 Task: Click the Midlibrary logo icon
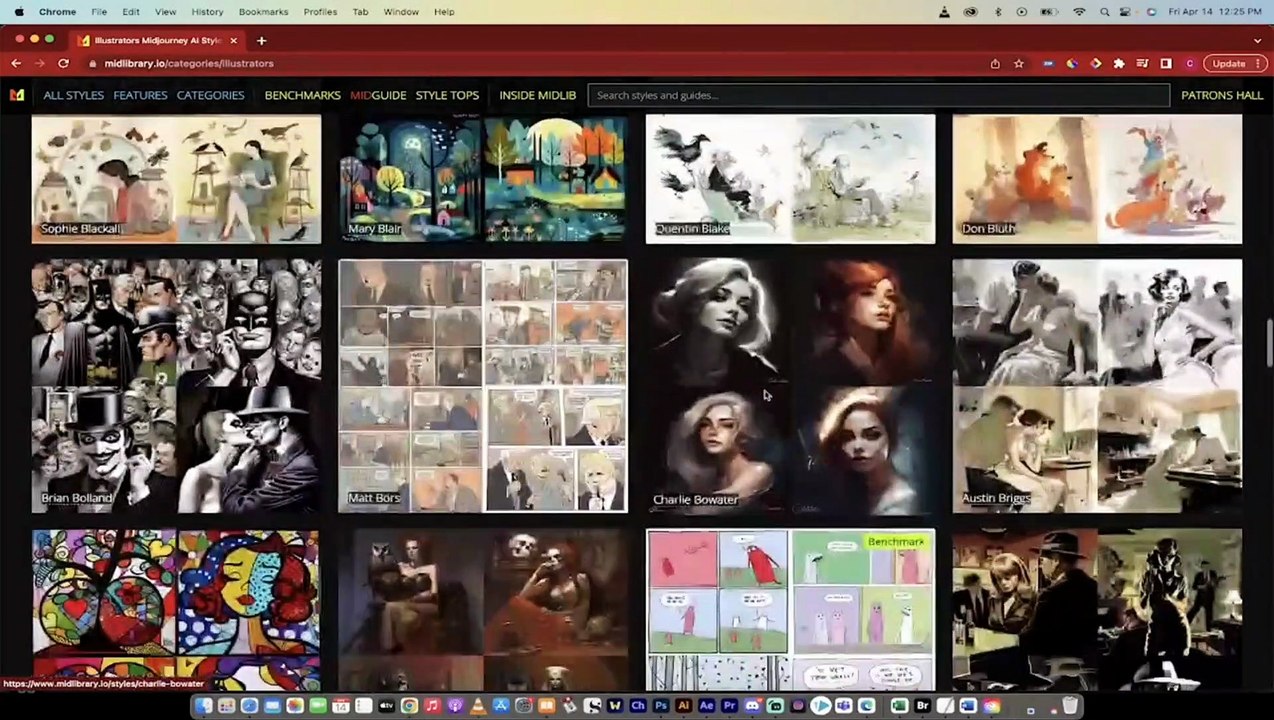pos(17,95)
